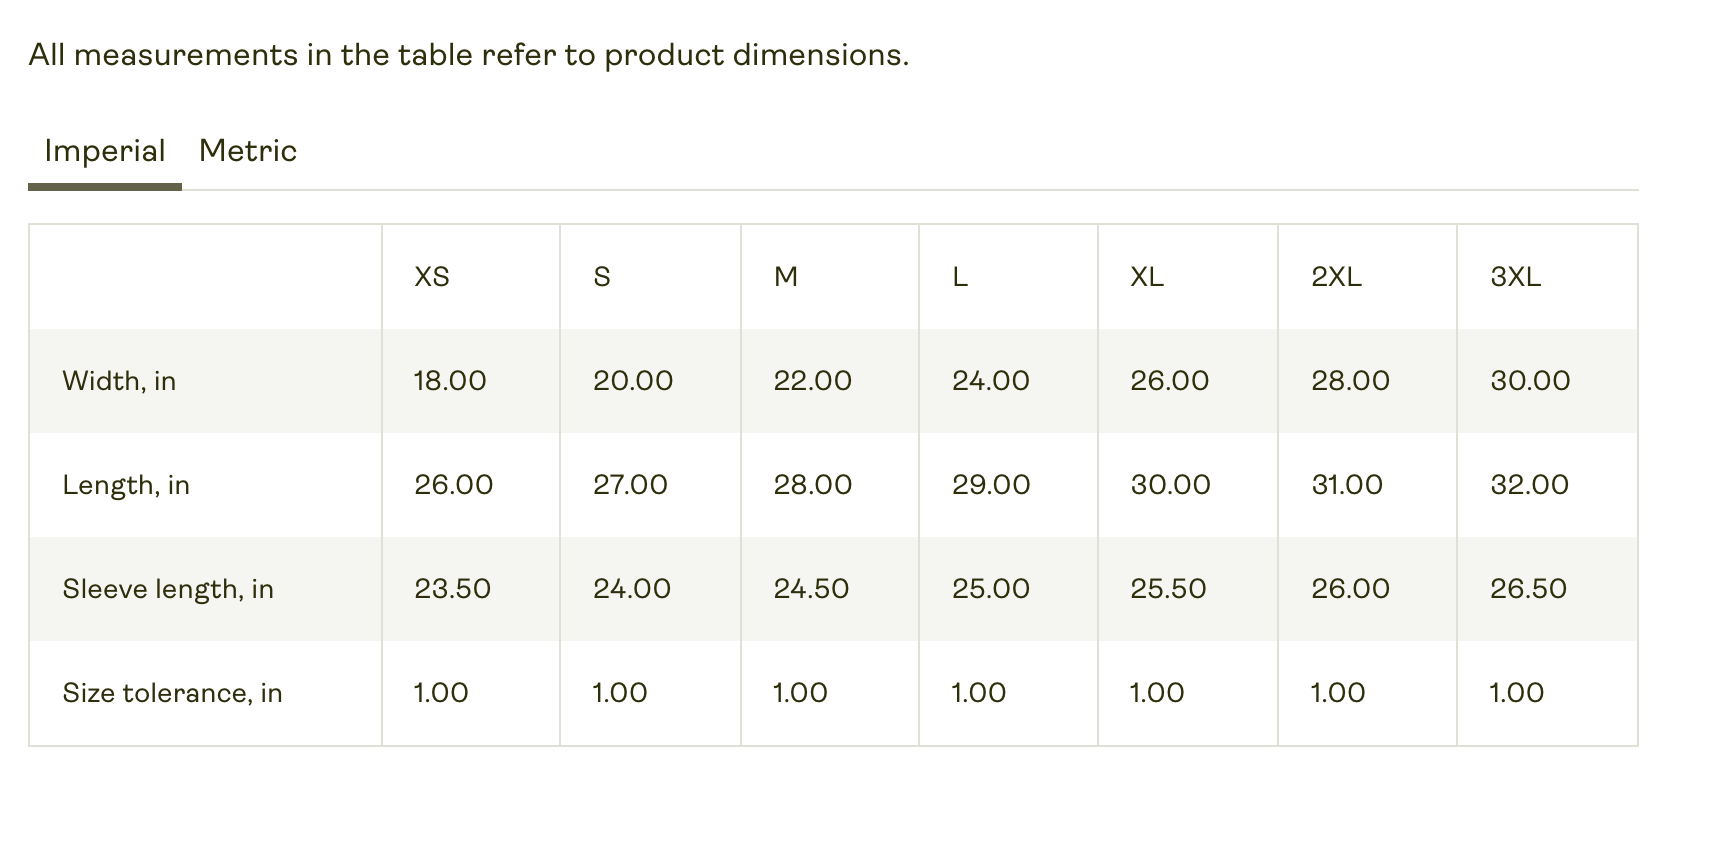Viewport: 1718px width, 852px height.
Task: Click the Length, in row label
Action: tap(126, 485)
